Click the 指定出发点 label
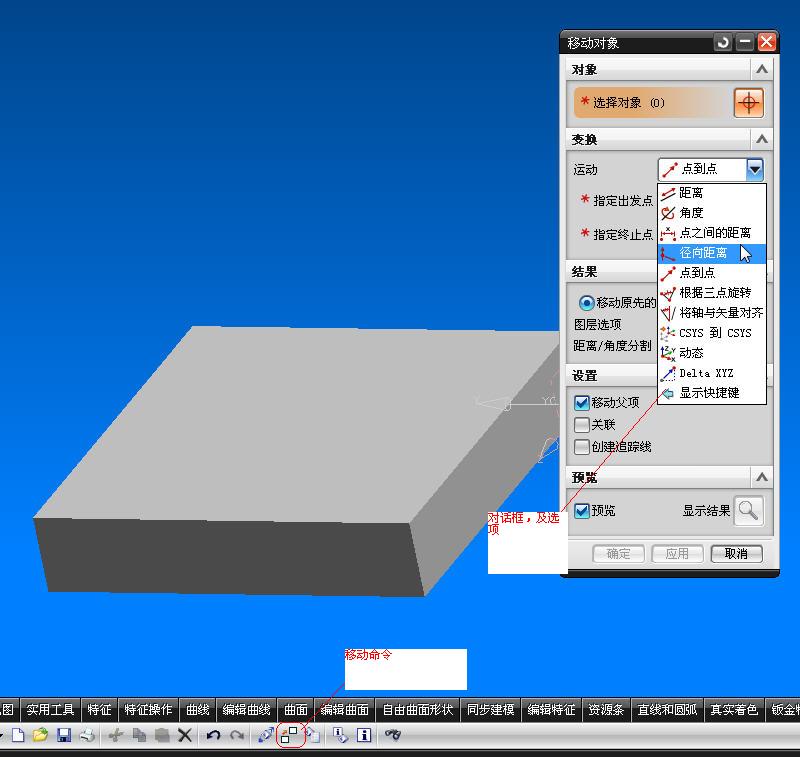This screenshot has width=800, height=757. coord(623,201)
